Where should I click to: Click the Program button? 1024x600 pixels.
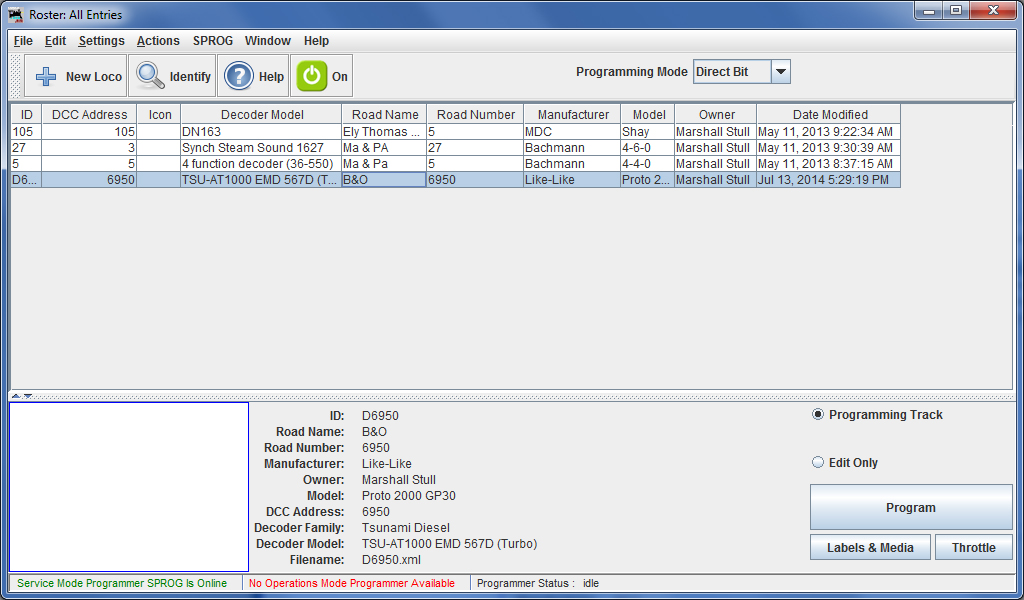[x=911, y=507]
